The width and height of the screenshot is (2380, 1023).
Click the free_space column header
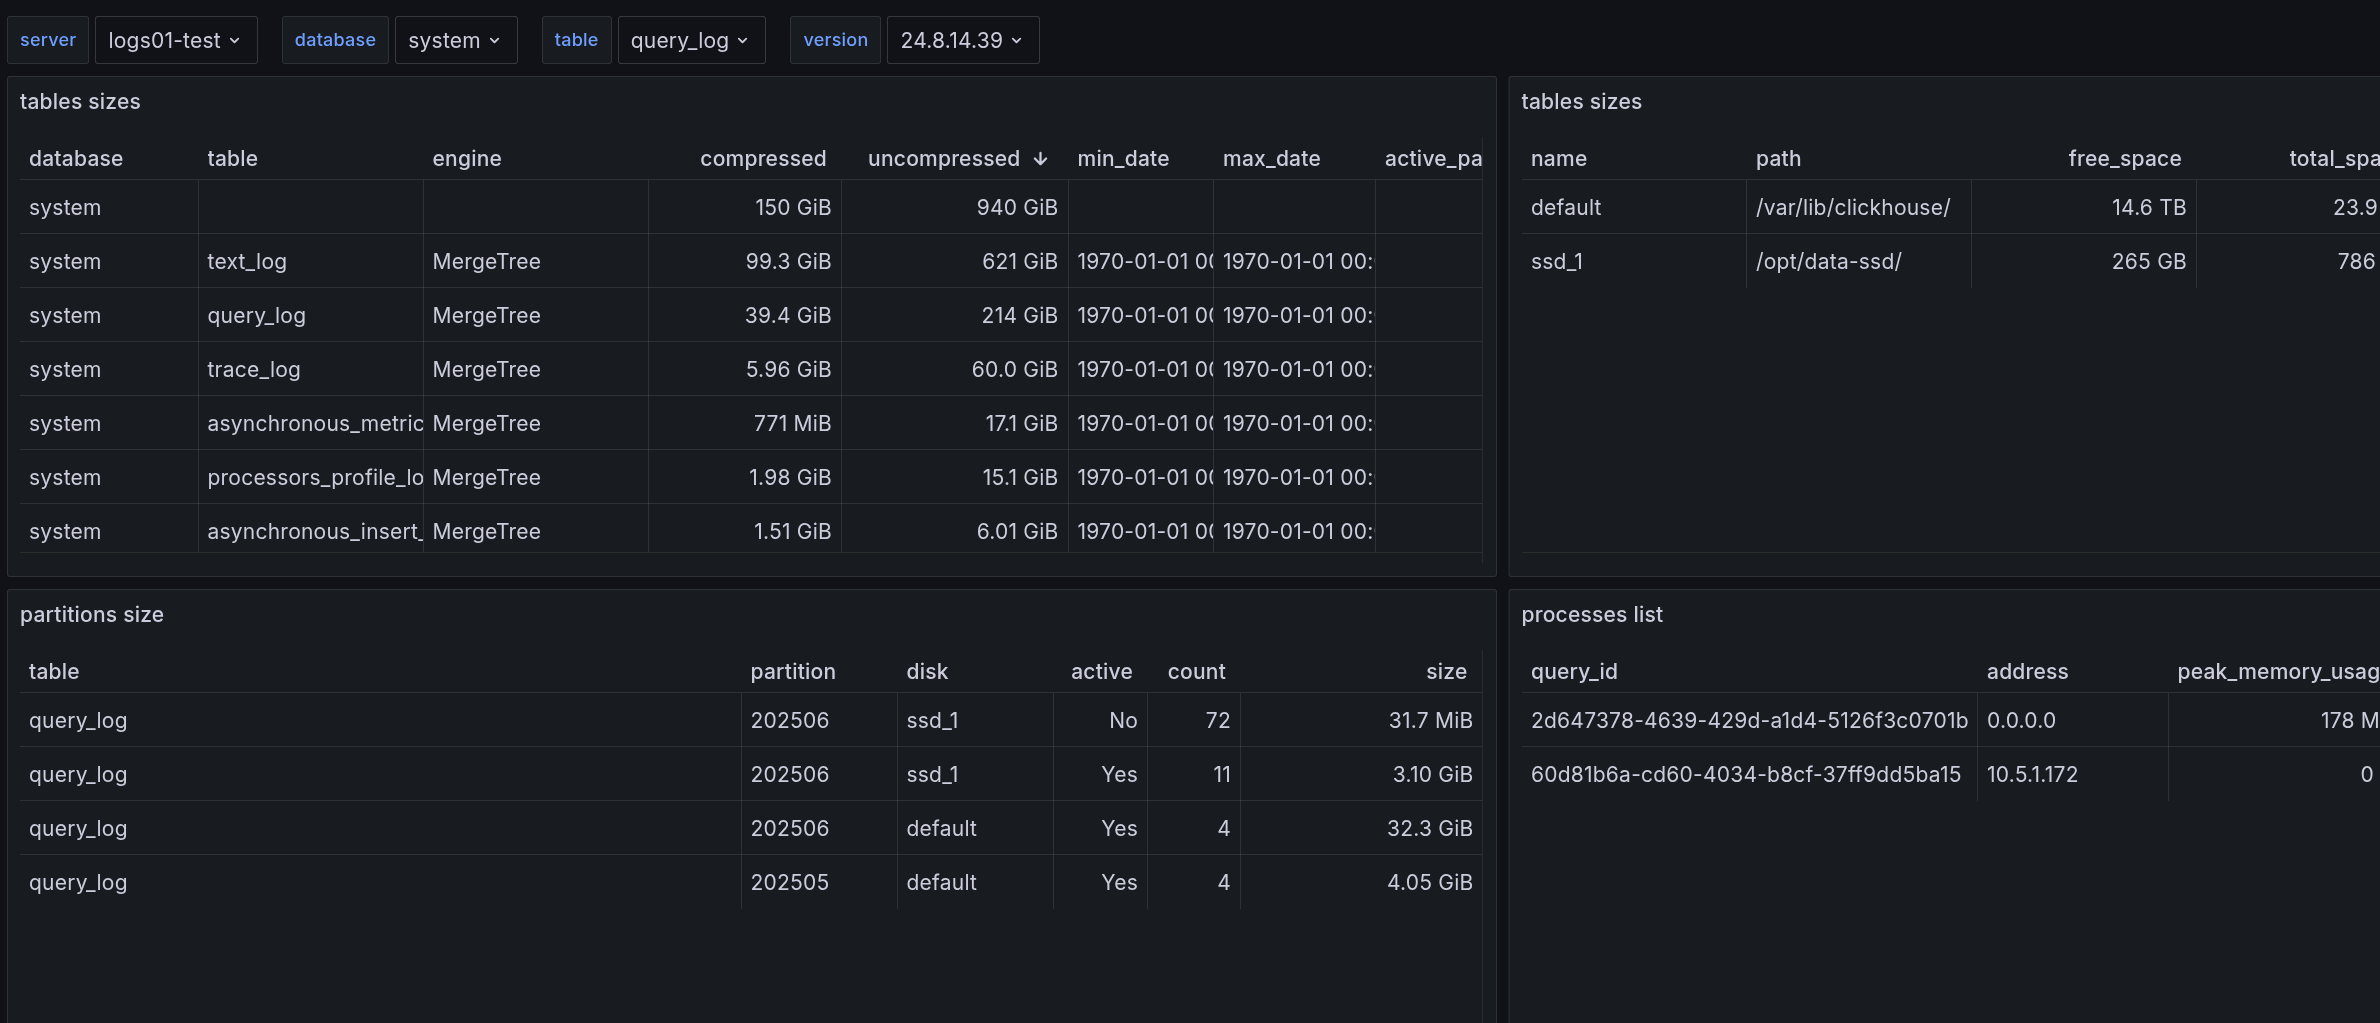2124,159
